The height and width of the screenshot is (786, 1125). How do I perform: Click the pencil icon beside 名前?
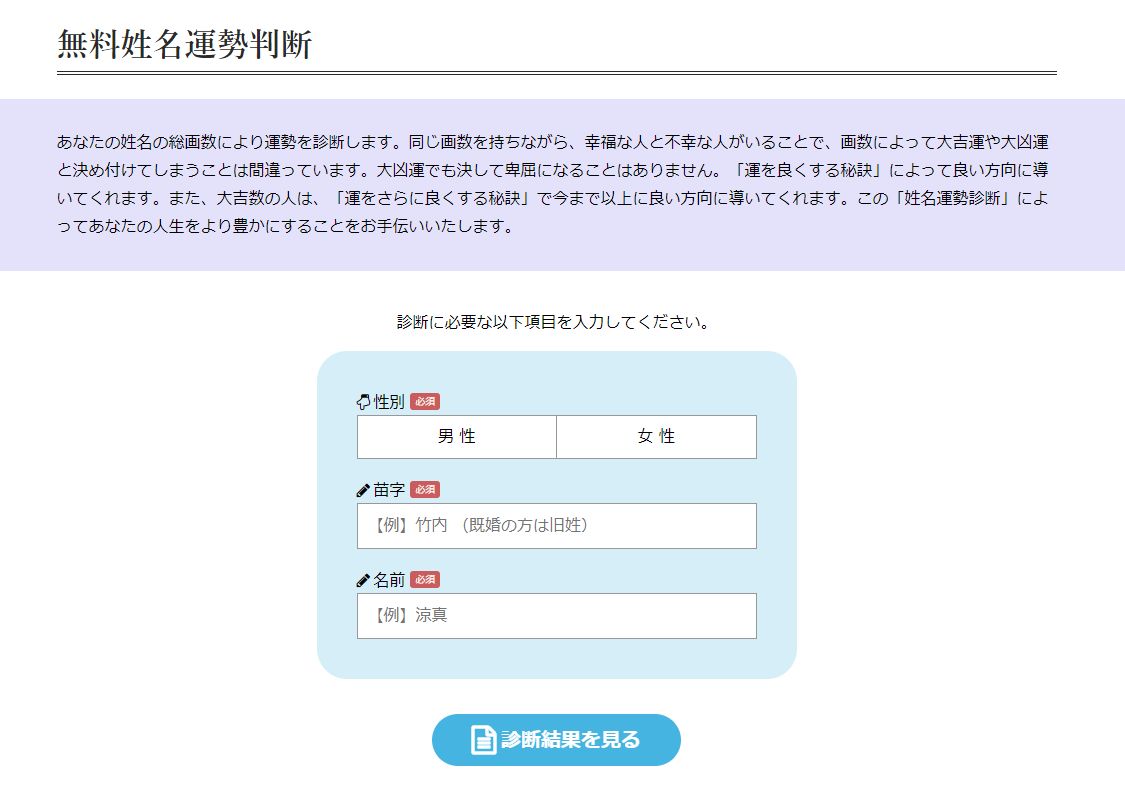tap(364, 580)
